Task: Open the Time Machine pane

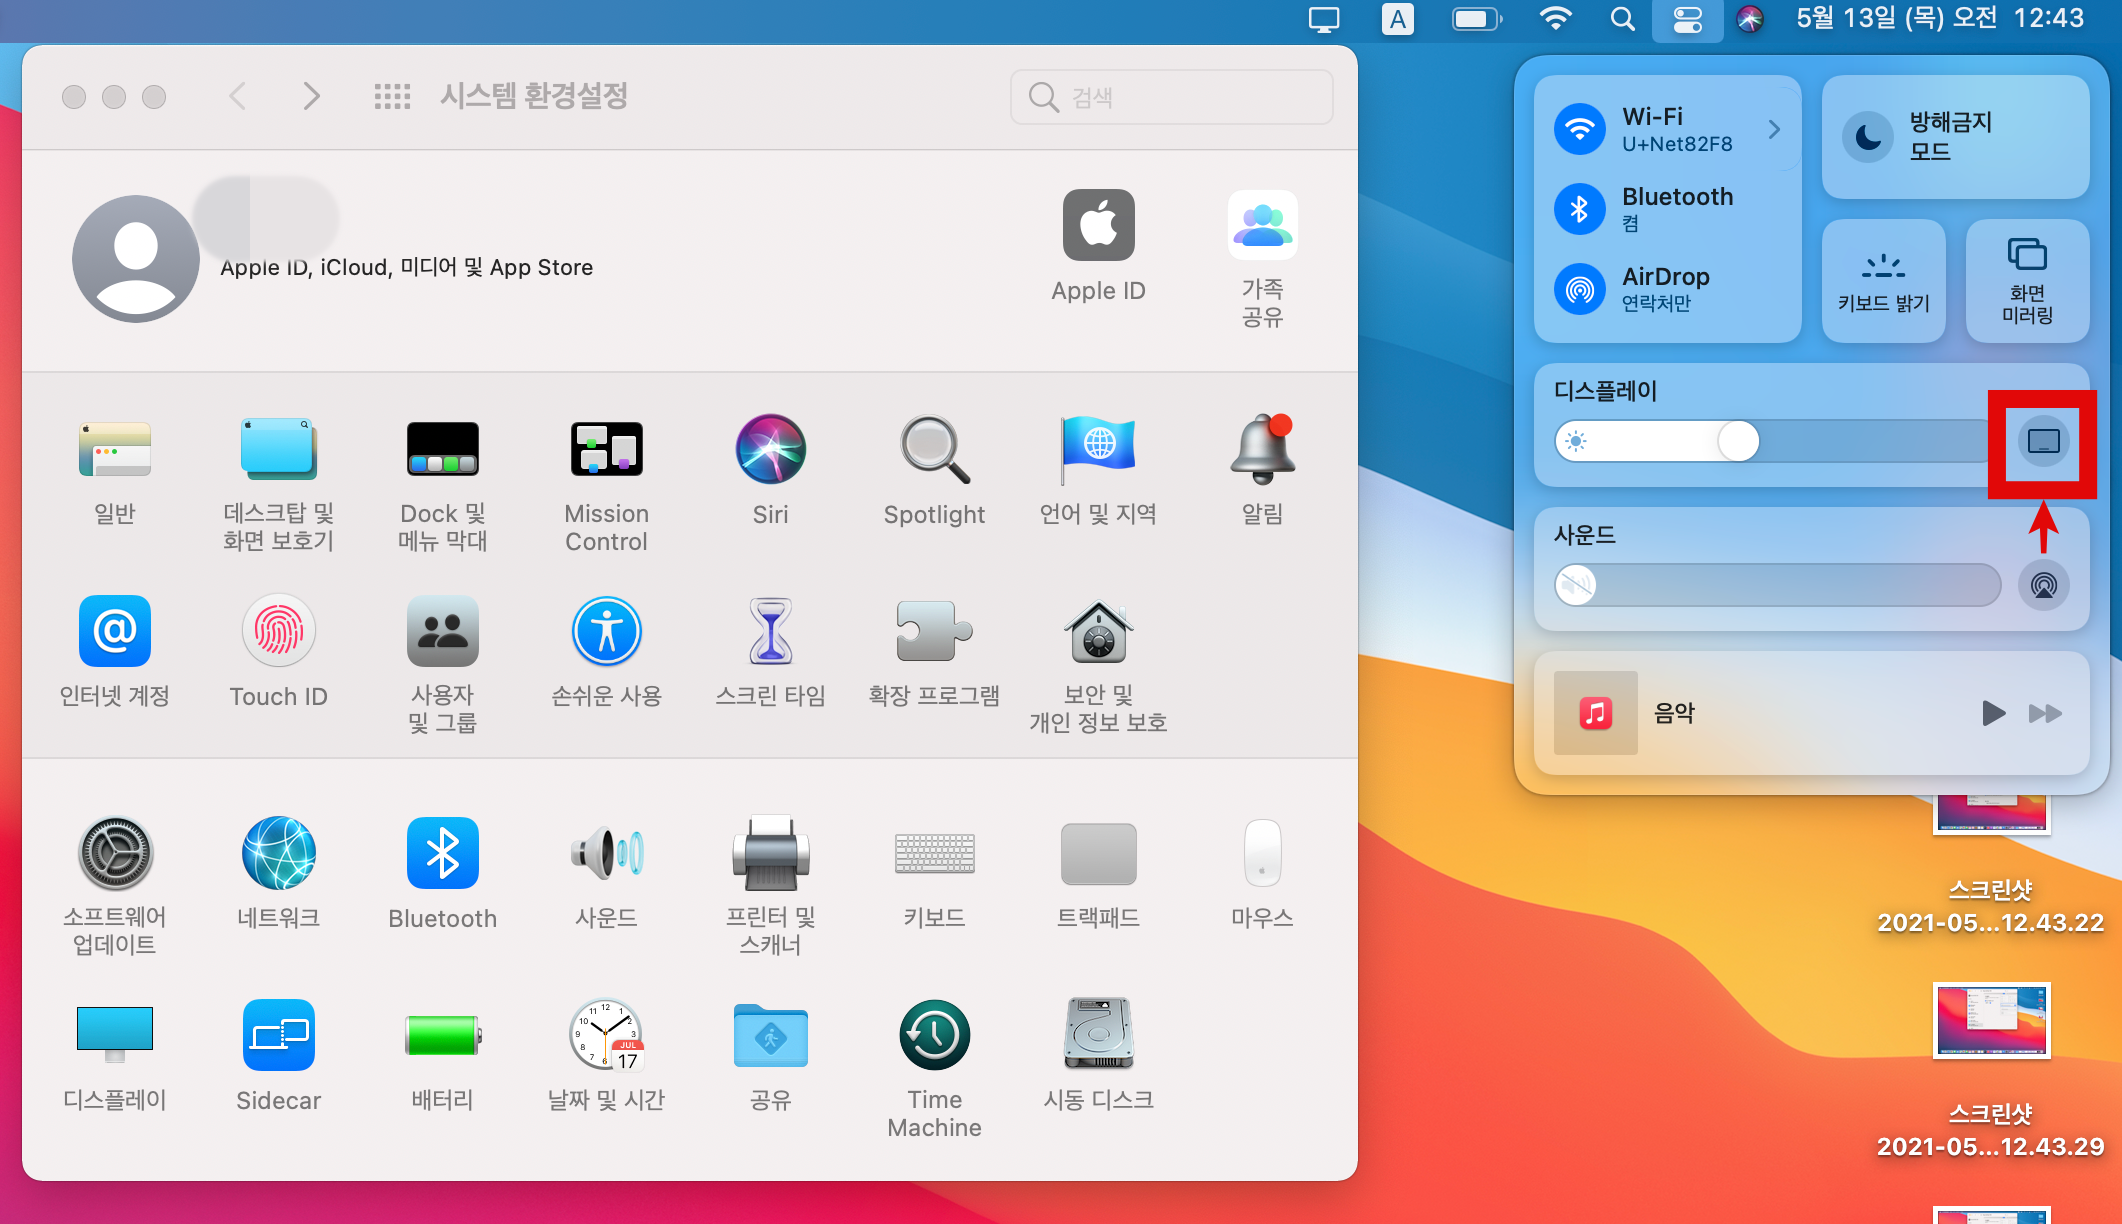Action: (x=934, y=1036)
